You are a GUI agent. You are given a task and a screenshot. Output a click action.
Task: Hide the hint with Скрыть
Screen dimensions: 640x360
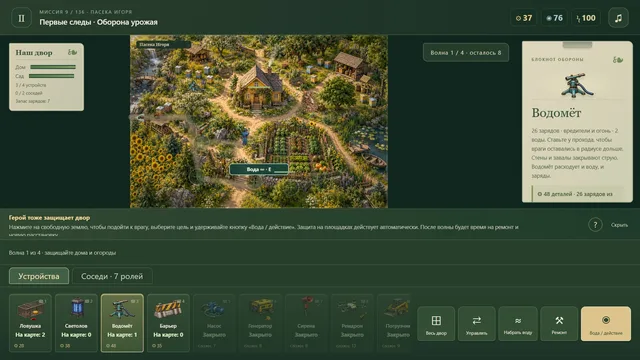click(x=619, y=225)
